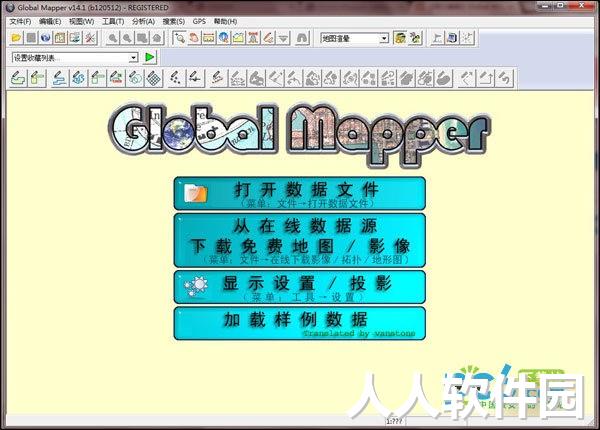This screenshot has width=600, height=430.
Task: Open the 工具(T) menu
Action: (113, 21)
